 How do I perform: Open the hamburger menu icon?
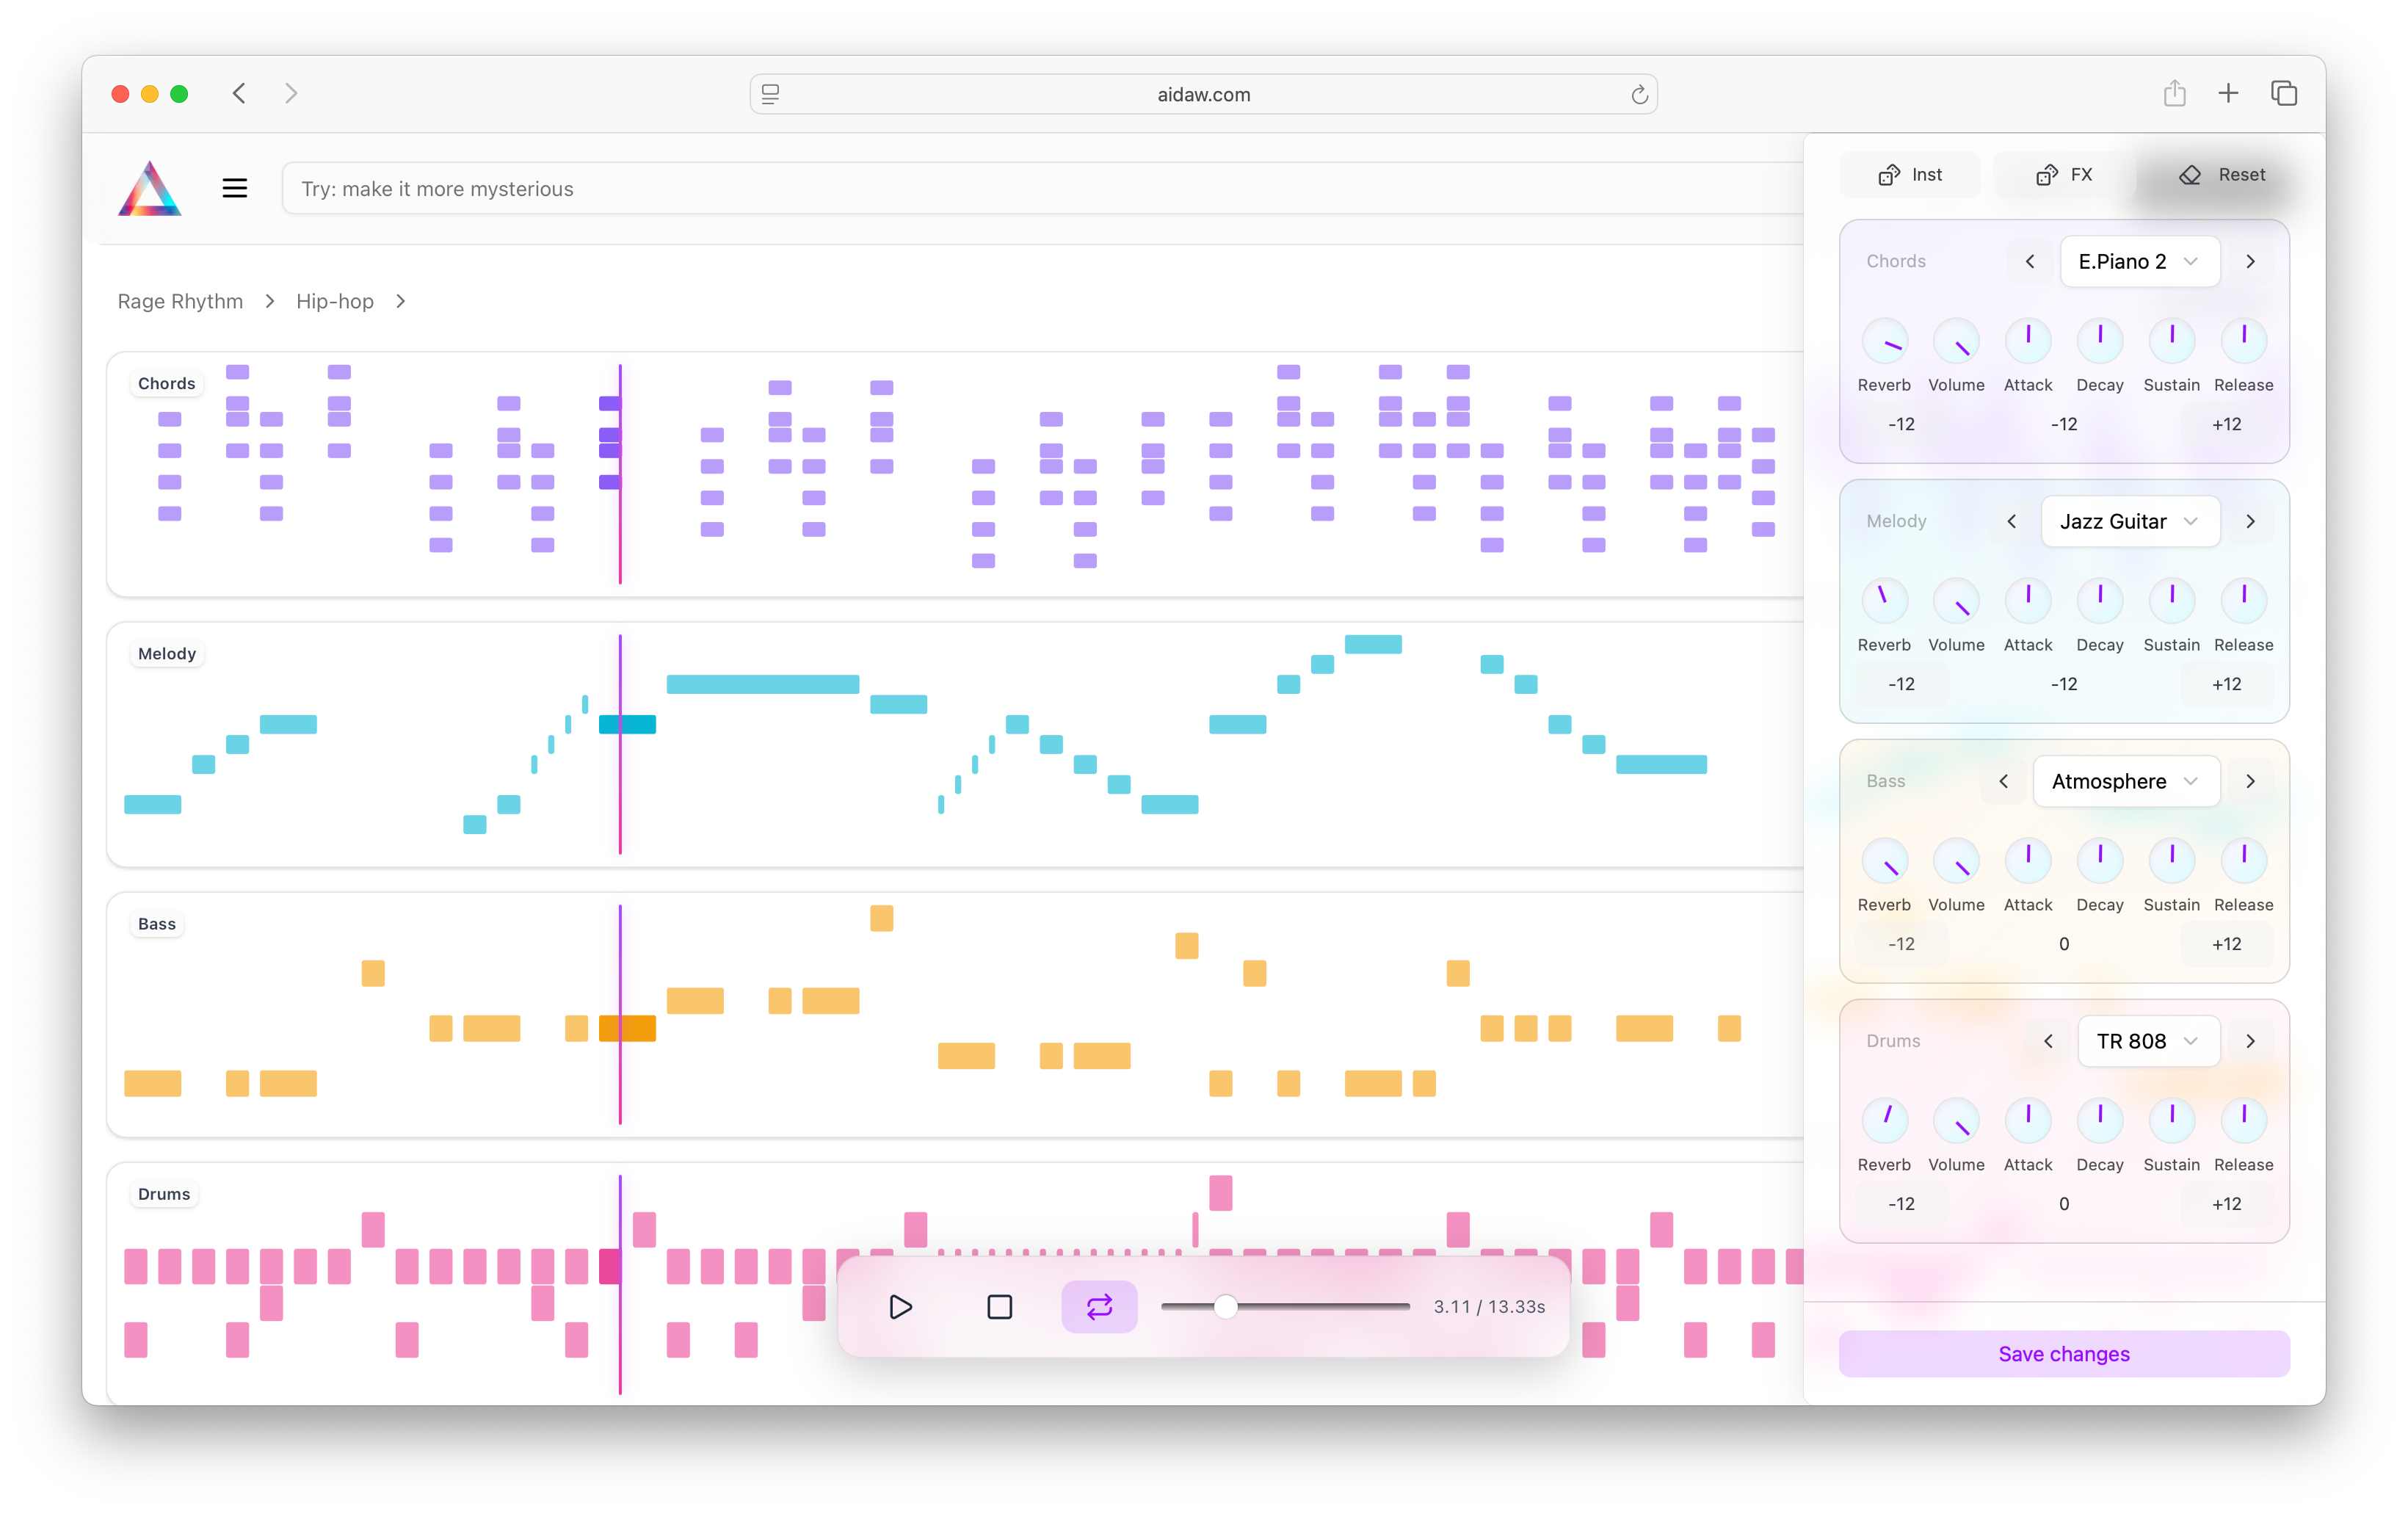click(x=235, y=188)
